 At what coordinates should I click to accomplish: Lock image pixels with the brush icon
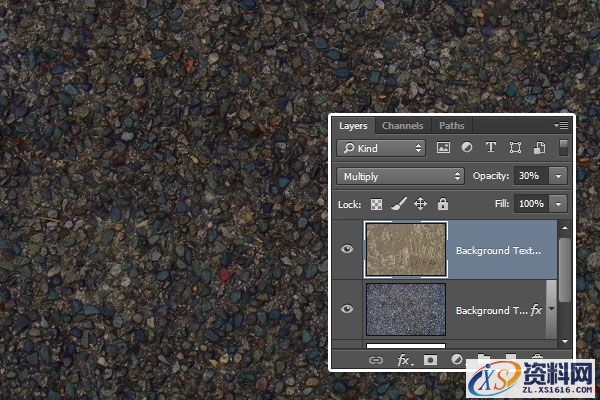coord(399,203)
